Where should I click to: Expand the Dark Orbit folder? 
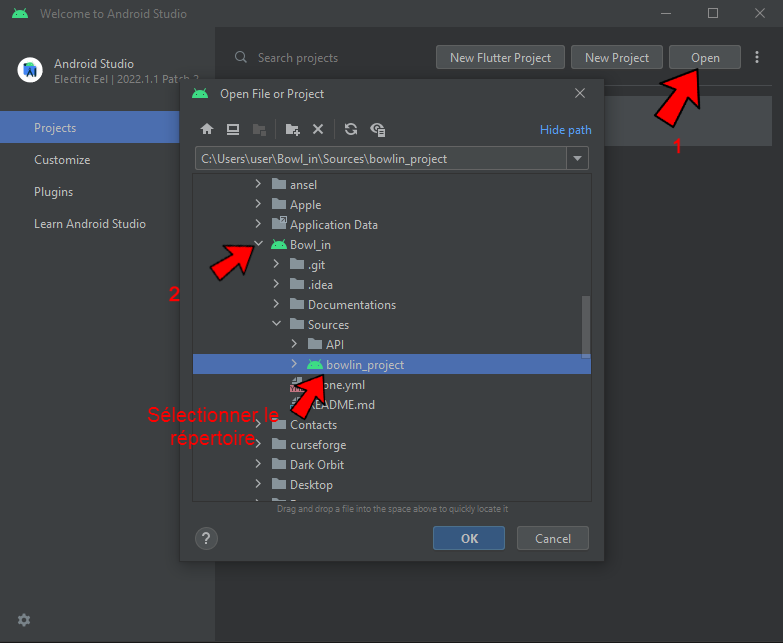[258, 464]
